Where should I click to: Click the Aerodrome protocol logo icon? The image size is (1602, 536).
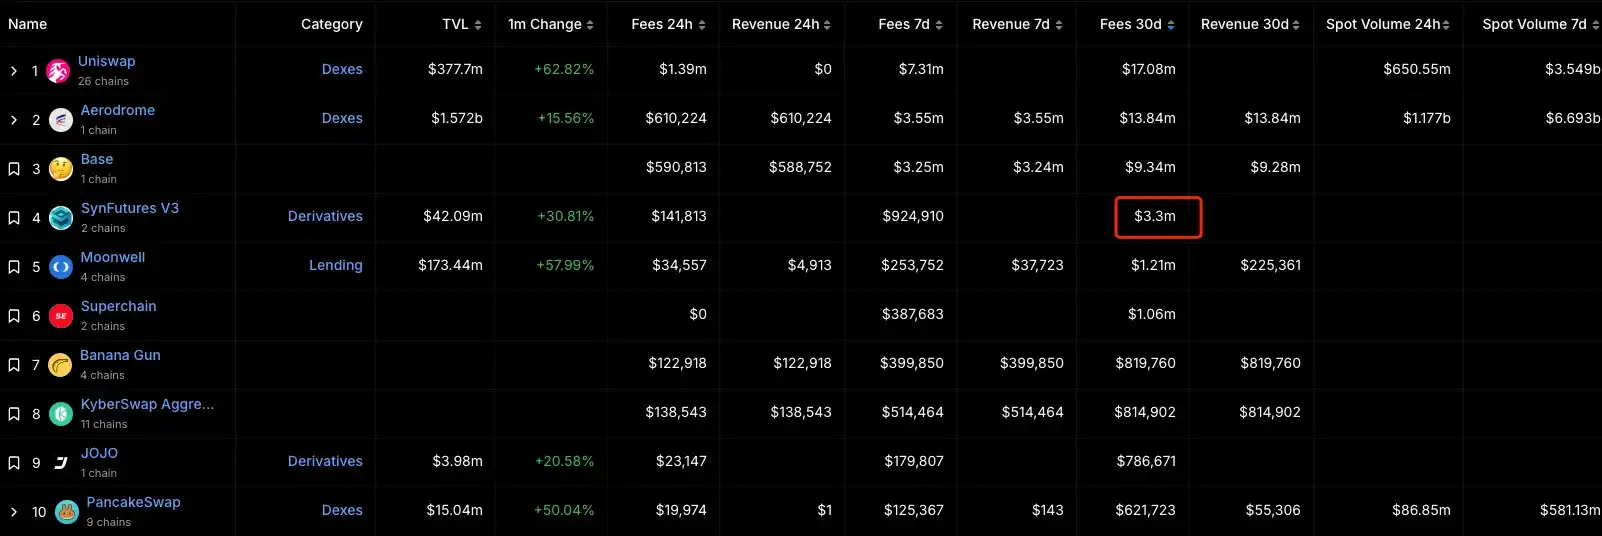pos(61,120)
